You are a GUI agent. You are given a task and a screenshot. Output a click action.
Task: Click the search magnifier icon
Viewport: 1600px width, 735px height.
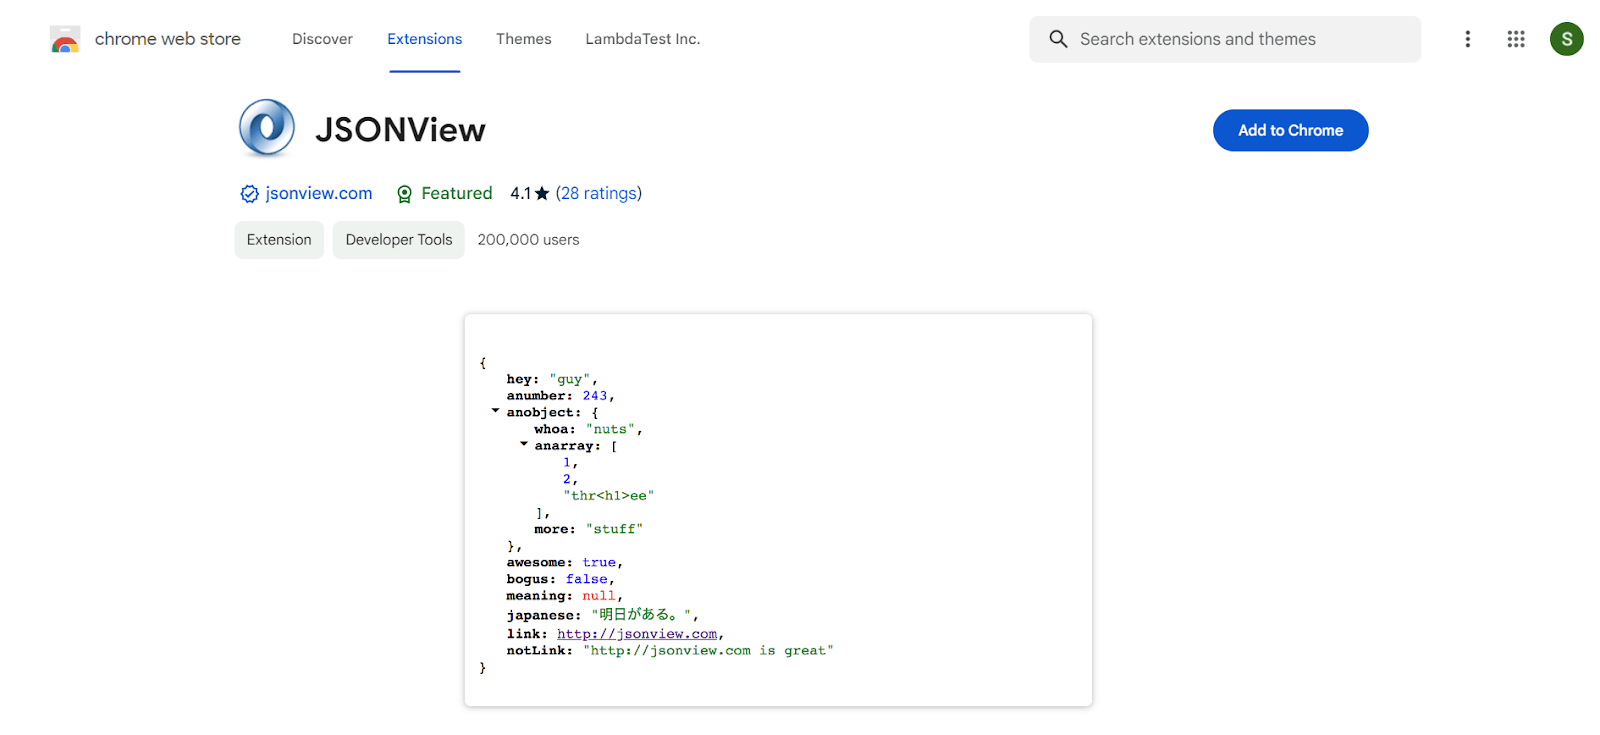pos(1058,39)
